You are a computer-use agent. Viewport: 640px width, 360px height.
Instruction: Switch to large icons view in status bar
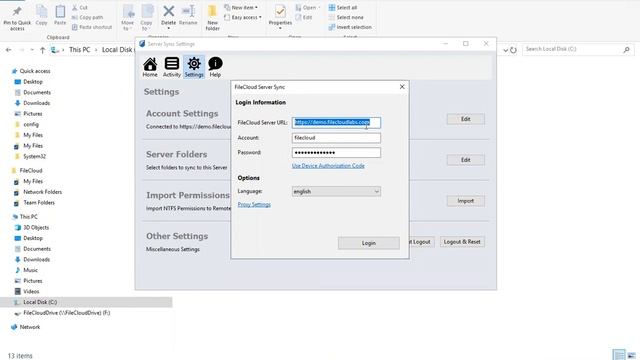(632, 355)
